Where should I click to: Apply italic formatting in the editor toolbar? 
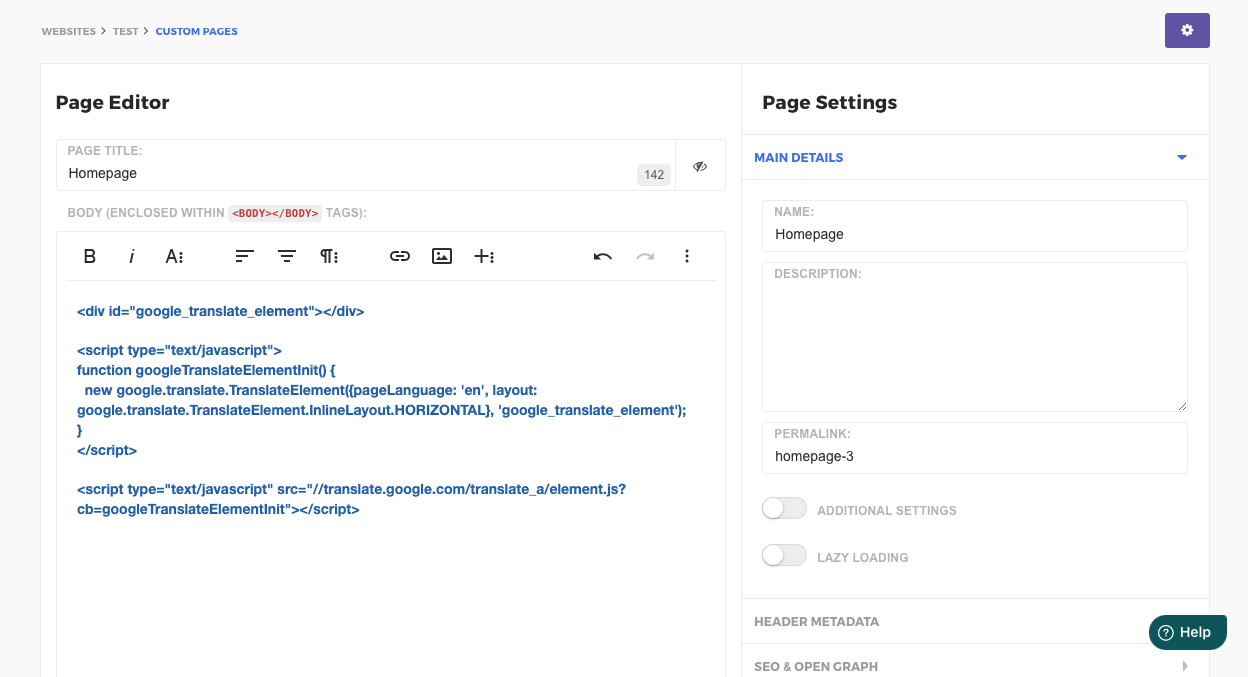click(x=132, y=256)
